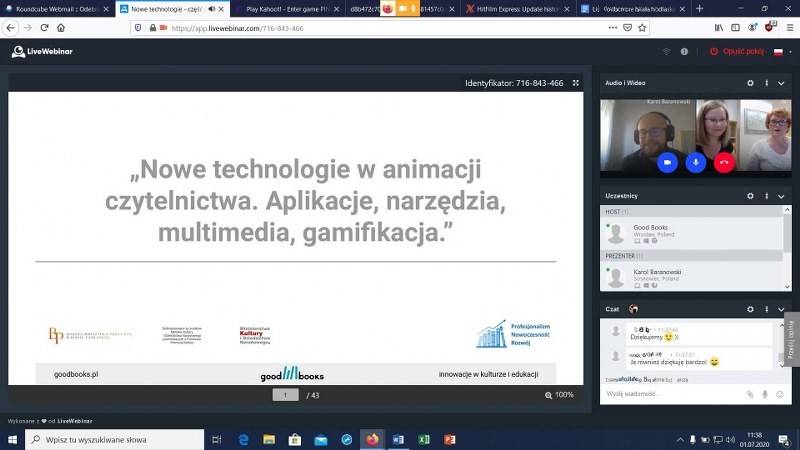Viewport: 800px width, 450px height.
Task: Mute the microphone using the blue mic button
Action: point(696,161)
